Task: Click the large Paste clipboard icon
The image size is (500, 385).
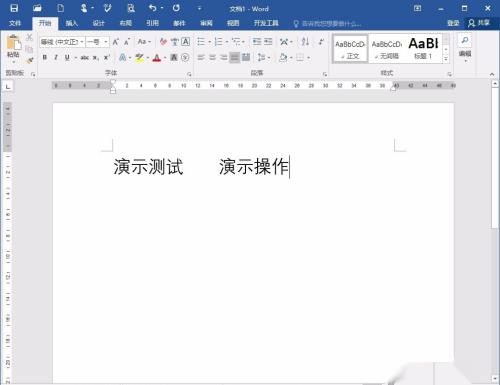Action: pos(13,43)
